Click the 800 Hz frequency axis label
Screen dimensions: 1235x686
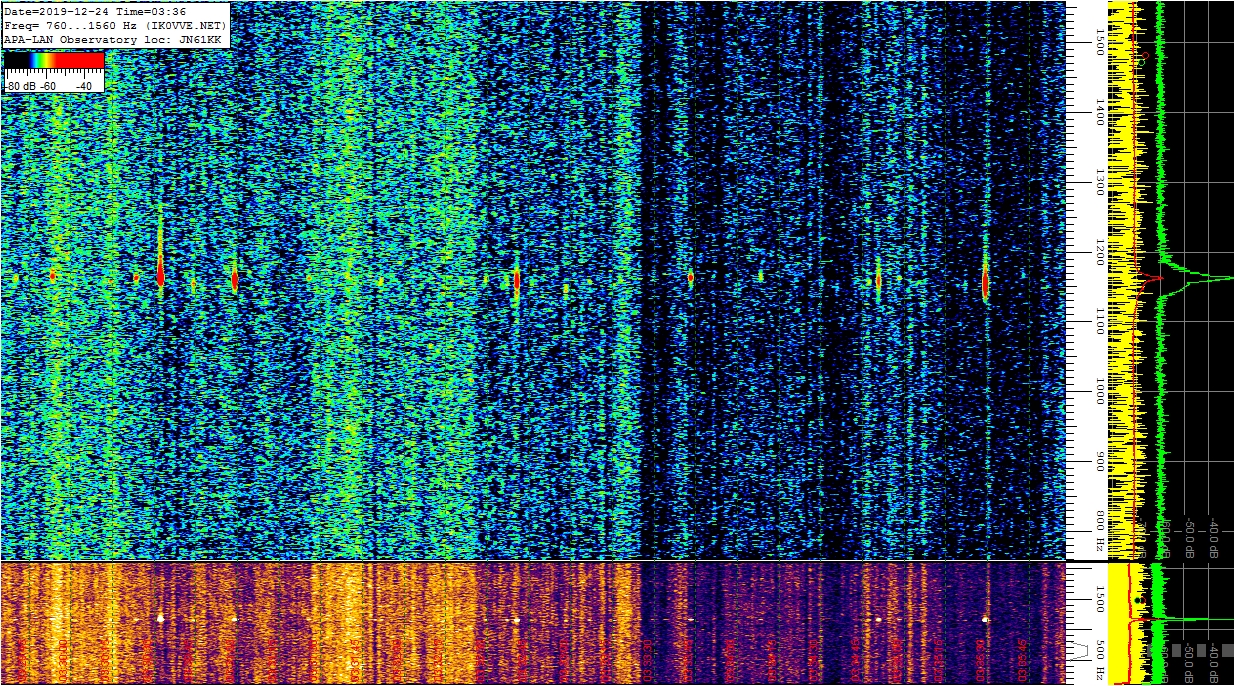point(1099,531)
